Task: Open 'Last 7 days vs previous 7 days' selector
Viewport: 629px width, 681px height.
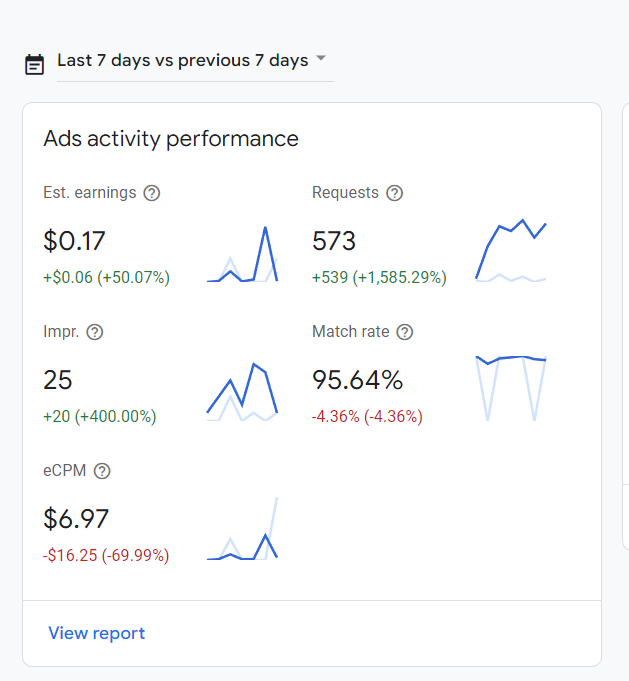Action: pyautogui.click(x=182, y=61)
